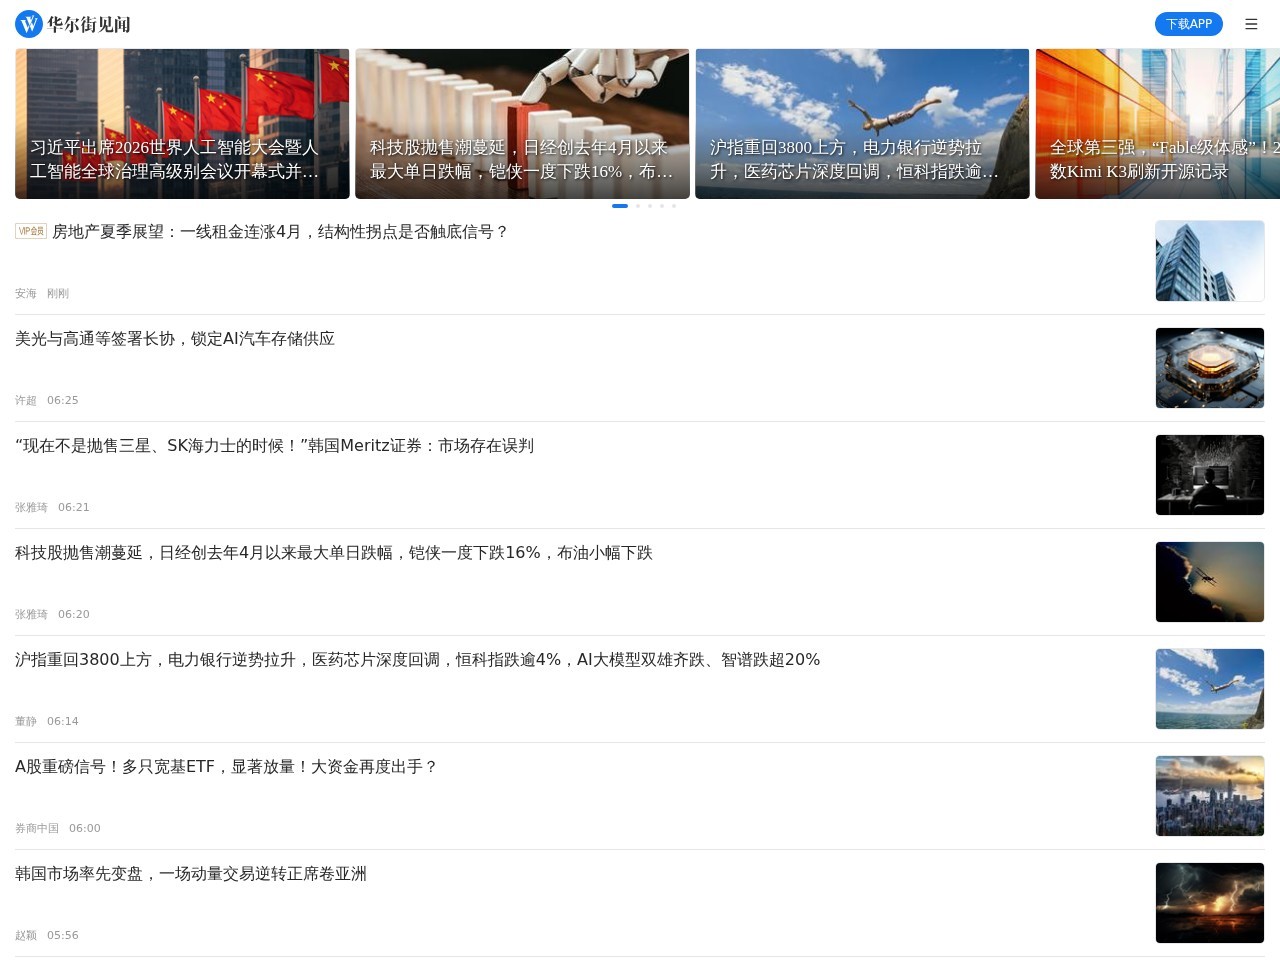Viewport: 1280px width, 960px height.
Task: Click chip thumbnail of 美光与高通 article
Action: click(1210, 368)
